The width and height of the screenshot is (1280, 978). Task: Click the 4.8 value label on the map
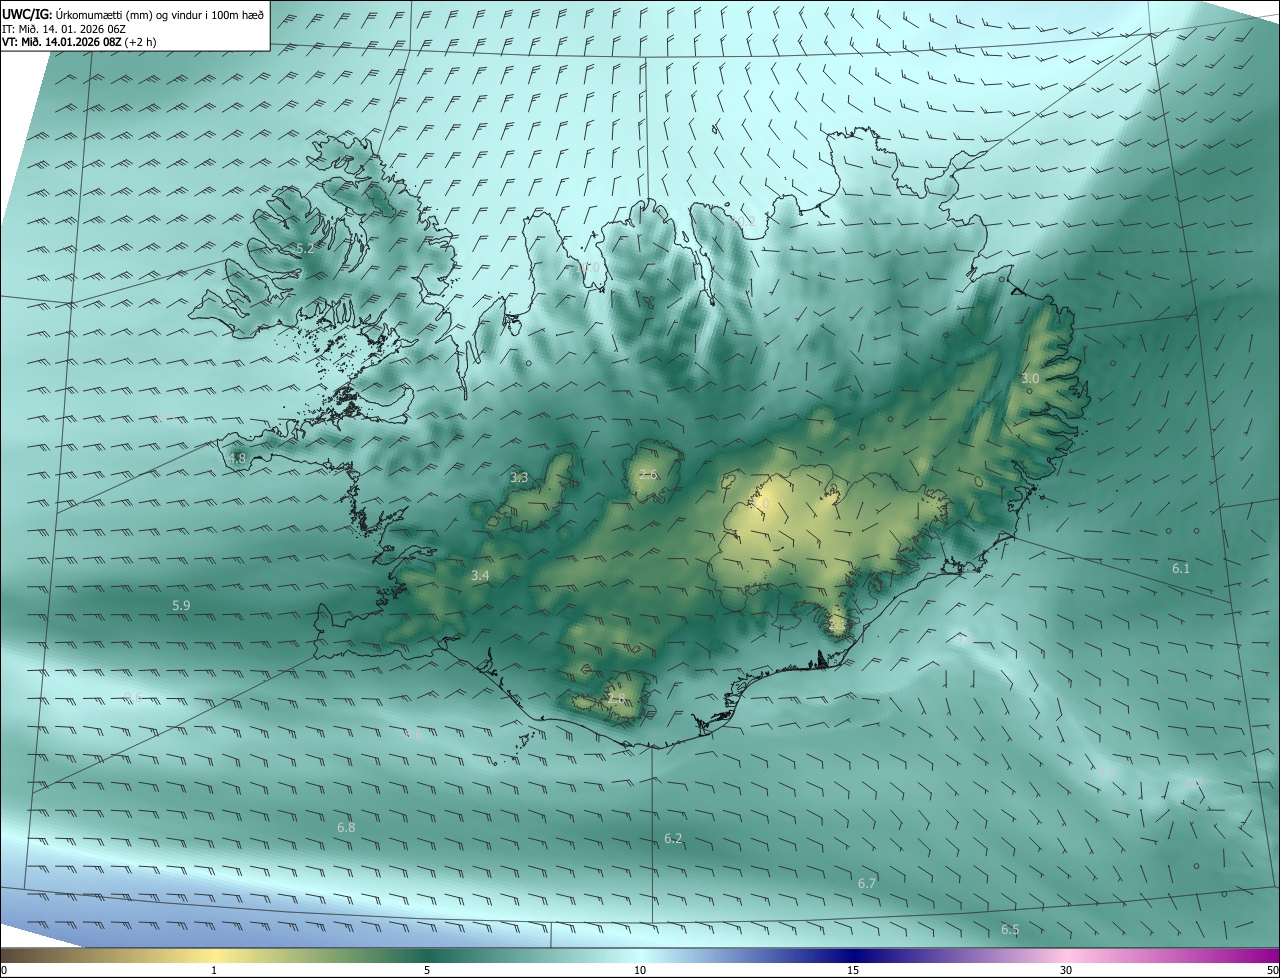point(237,458)
